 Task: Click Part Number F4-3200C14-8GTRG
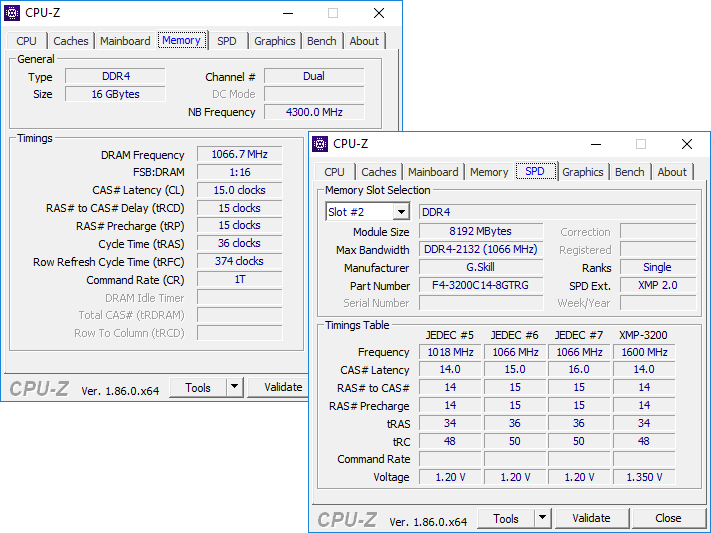[481, 285]
